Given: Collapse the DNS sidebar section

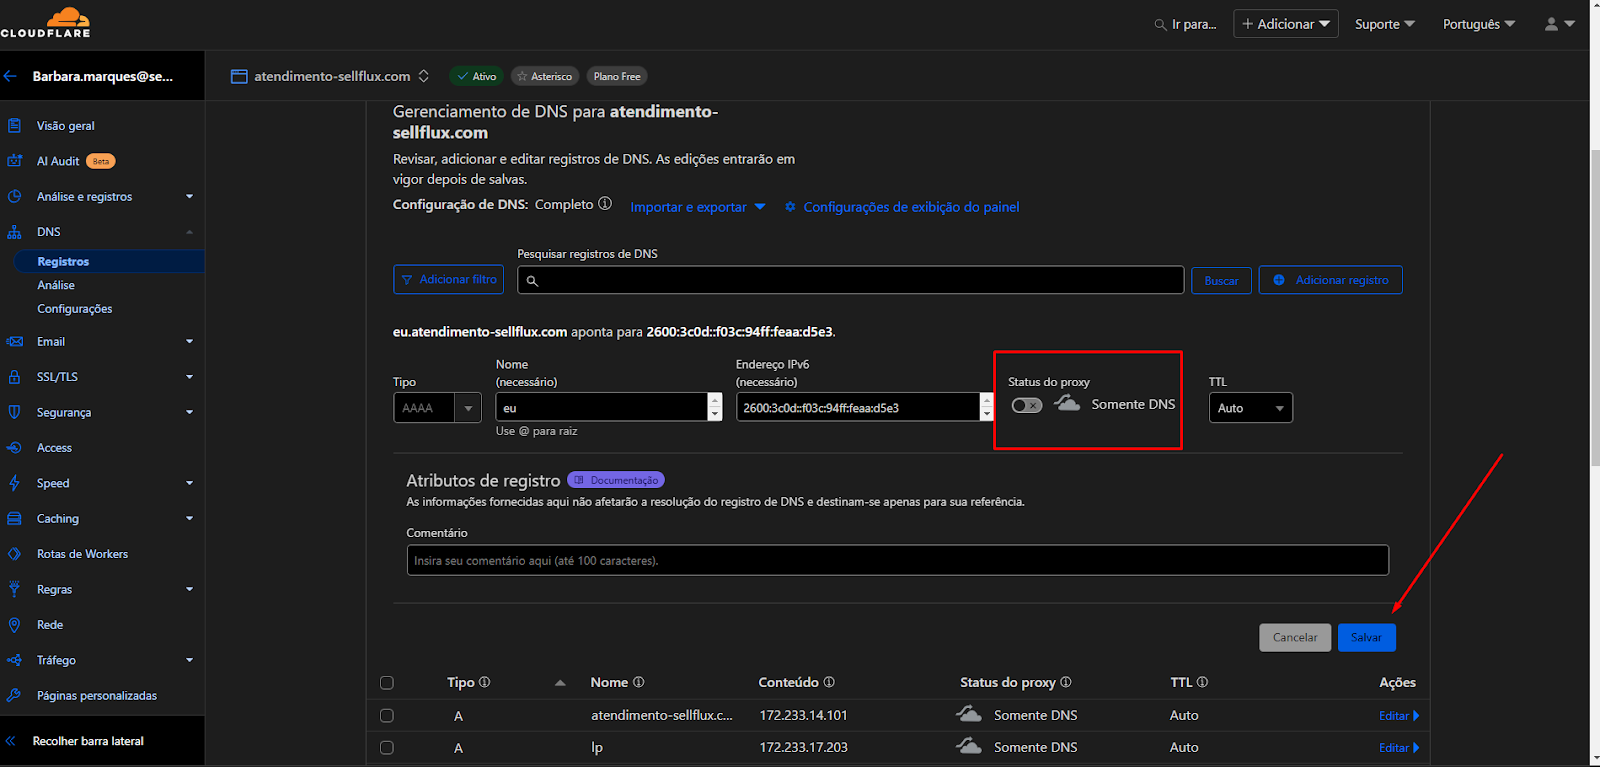Looking at the screenshot, I should (189, 232).
